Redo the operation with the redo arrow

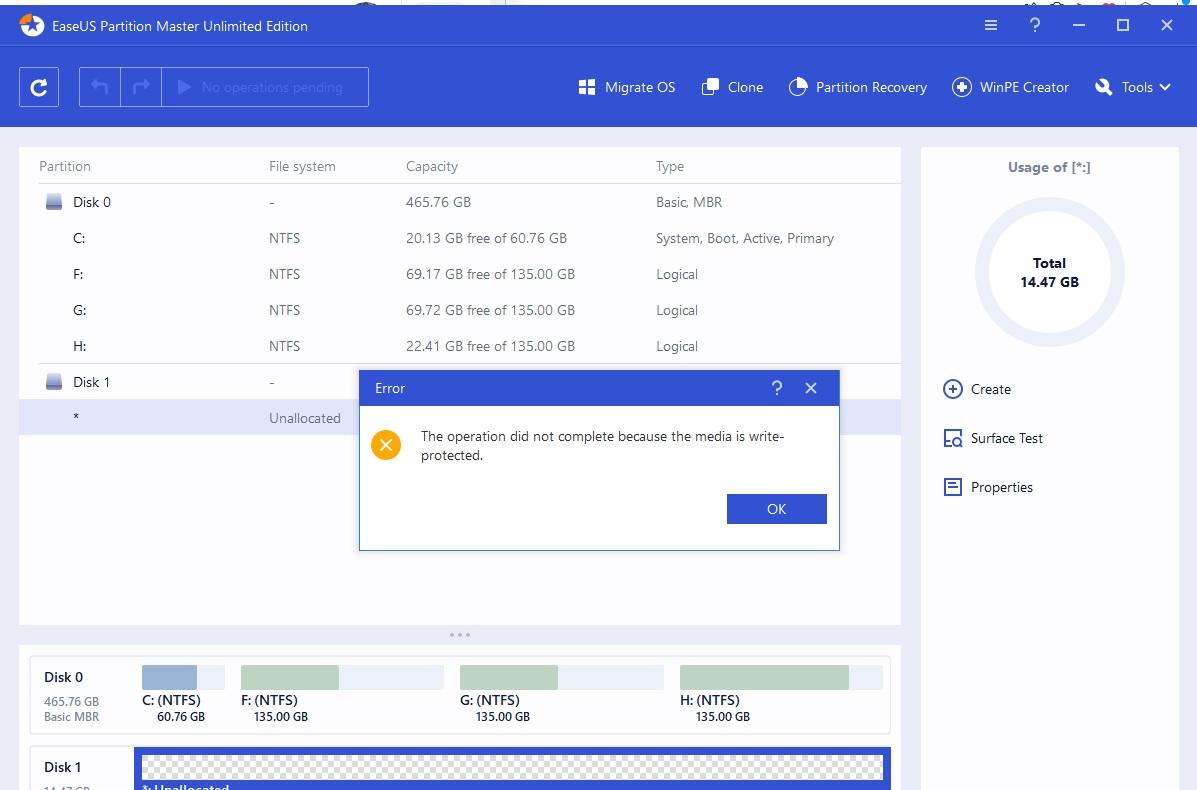[141, 87]
